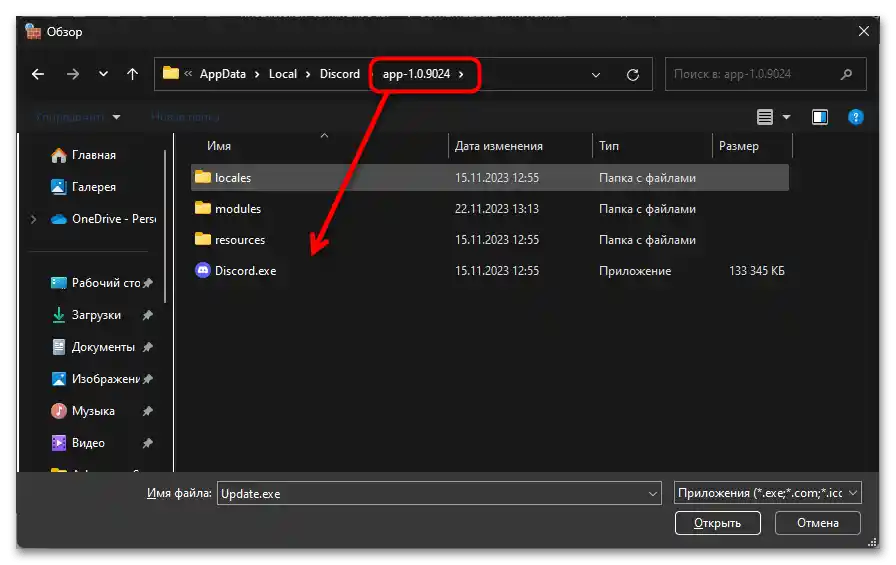
Task: Open the file name dropdown arrow
Action: click(653, 494)
